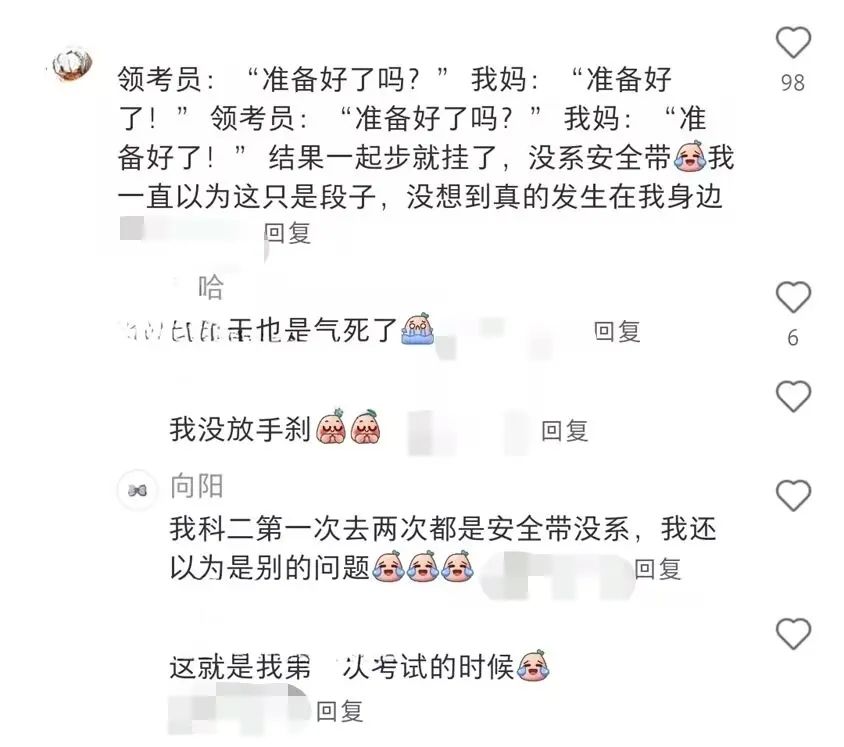Open the top commenter's avatar

click(x=73, y=65)
